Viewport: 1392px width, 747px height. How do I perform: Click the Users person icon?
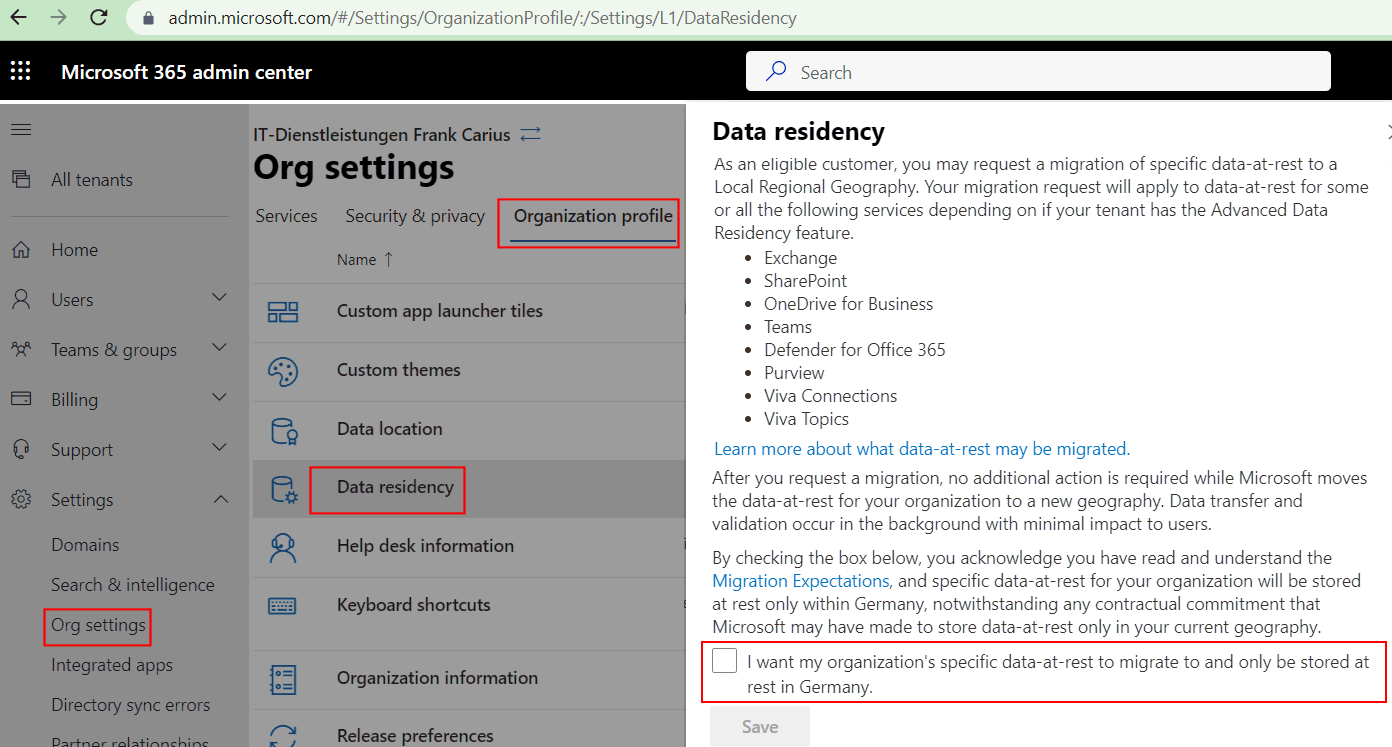pos(21,299)
